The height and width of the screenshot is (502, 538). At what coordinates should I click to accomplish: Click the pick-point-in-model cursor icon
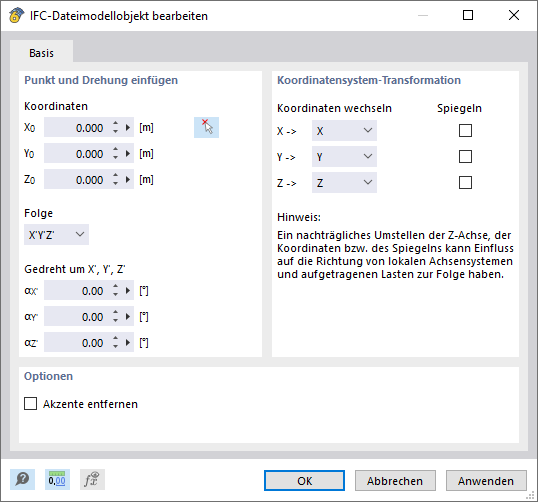pyautogui.click(x=206, y=128)
